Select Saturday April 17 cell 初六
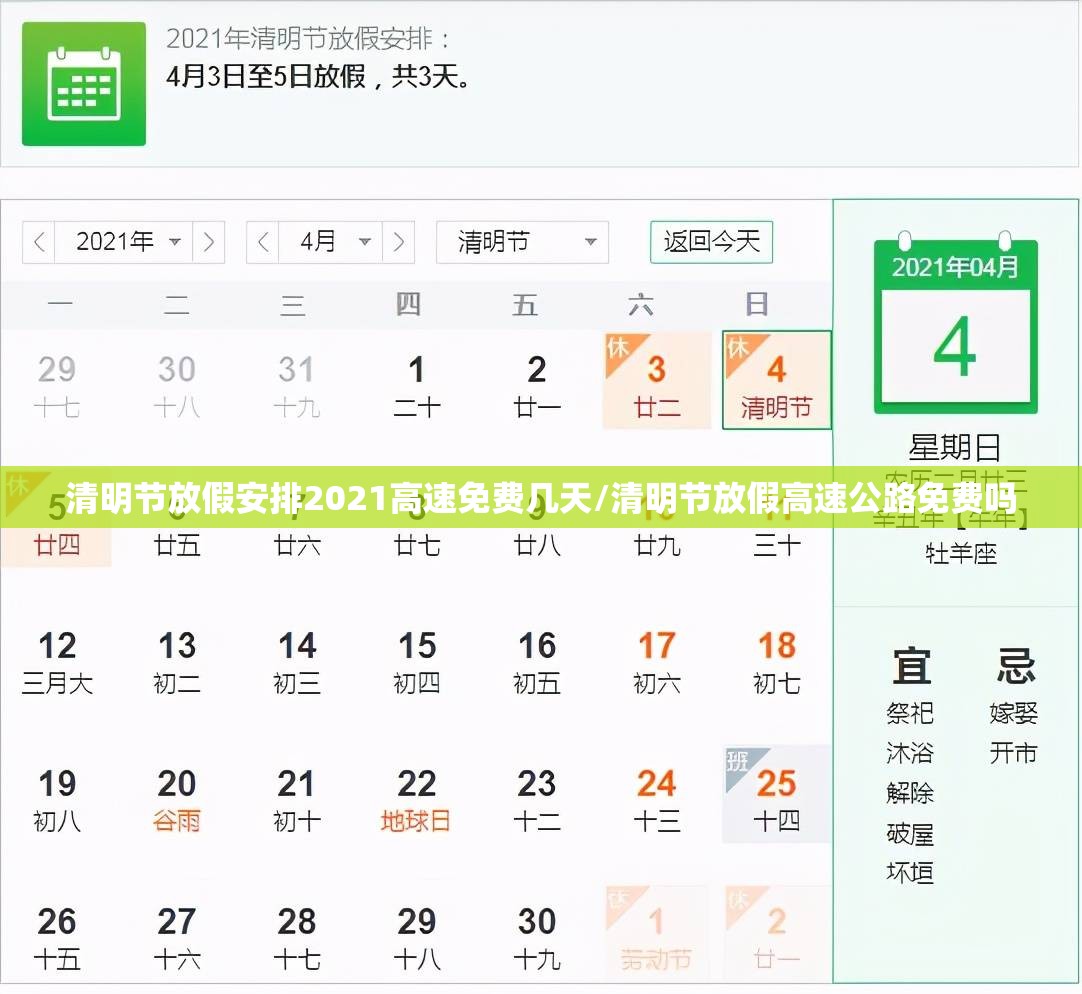The width and height of the screenshot is (1082, 994). (657, 662)
